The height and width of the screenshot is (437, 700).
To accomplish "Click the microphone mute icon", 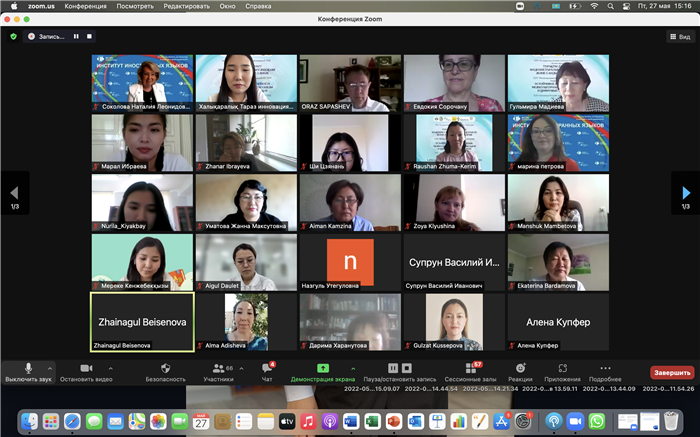I will coord(28,369).
